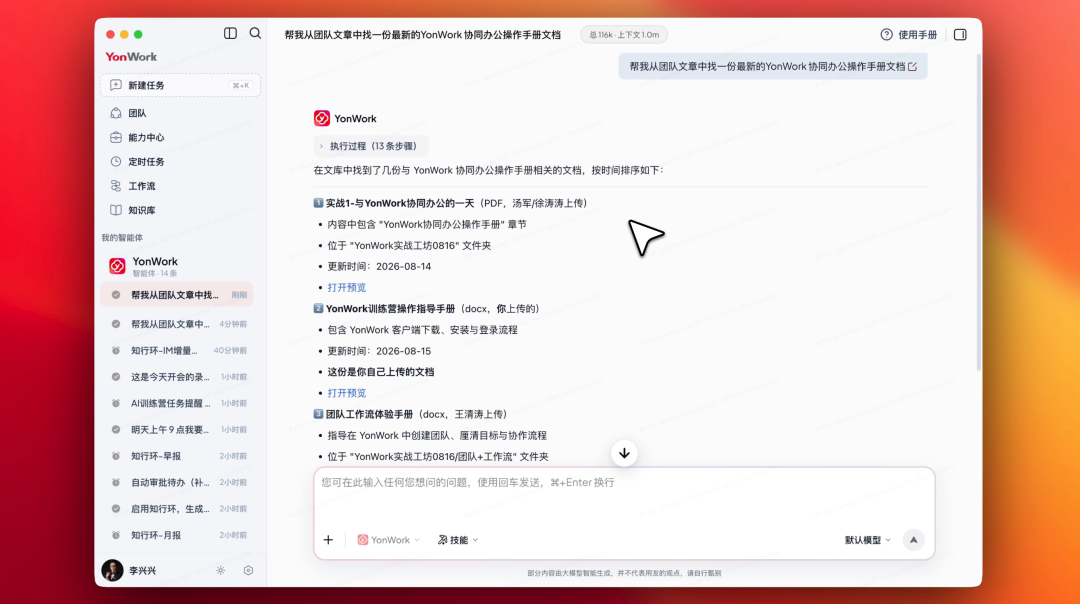Toggle the left sidebar panel icon
Image resolution: width=1080 pixels, height=604 pixels.
[230, 33]
